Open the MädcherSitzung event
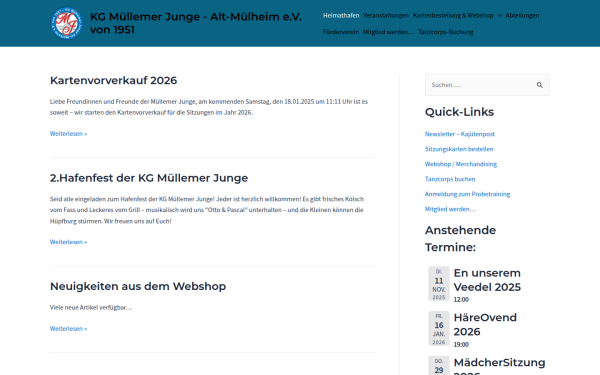600x375 pixels. click(499, 365)
